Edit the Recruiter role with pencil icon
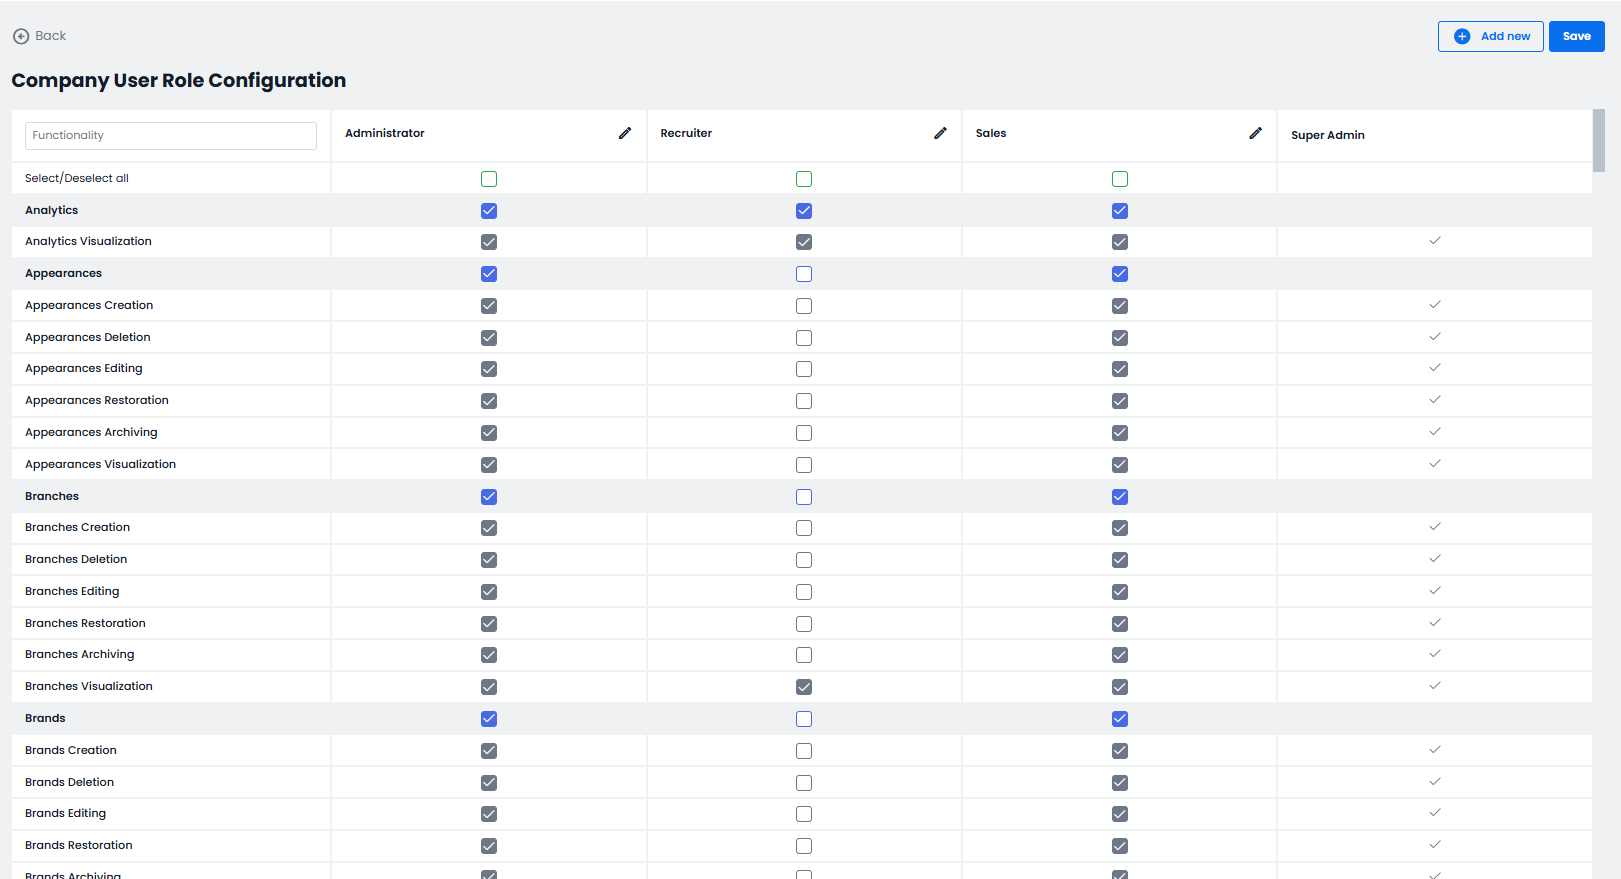 [940, 133]
